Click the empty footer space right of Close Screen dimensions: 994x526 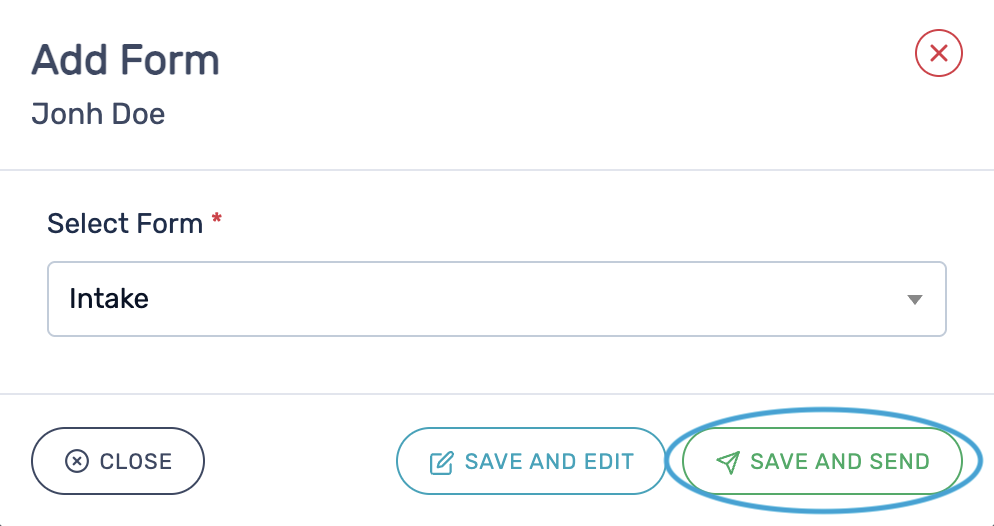coord(300,462)
